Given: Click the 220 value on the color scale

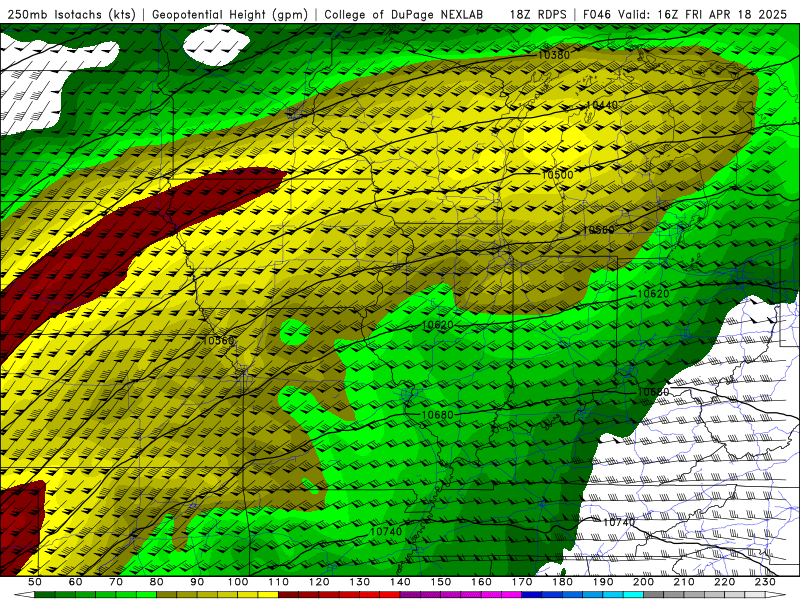Looking at the screenshot, I should coord(724,582).
